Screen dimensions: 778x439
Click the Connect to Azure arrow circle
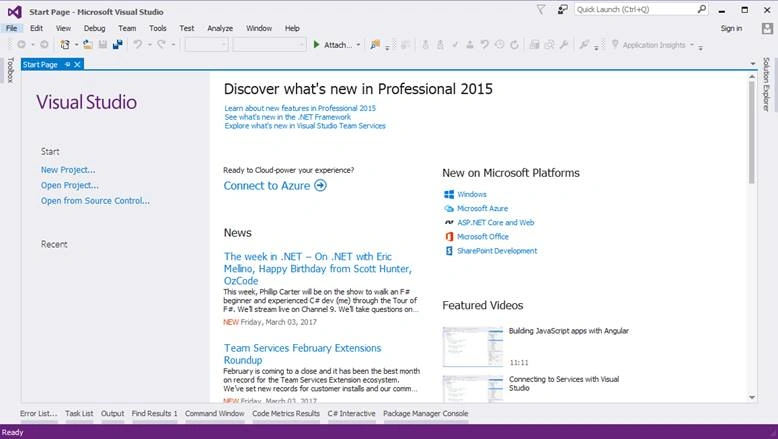point(321,186)
